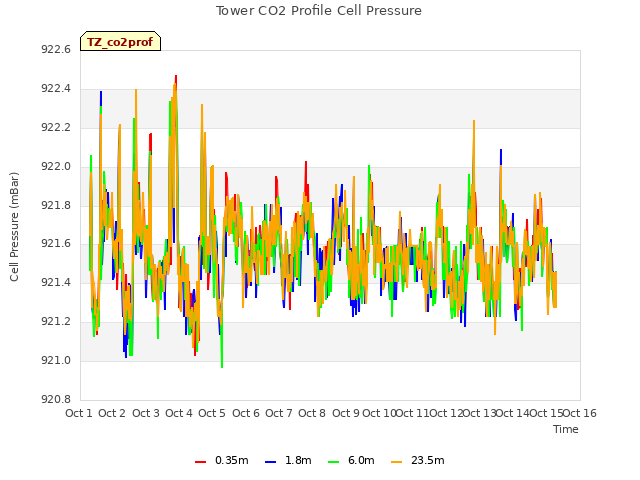
Task: Toggle the 23.5m legend entry
Action: tap(418, 460)
